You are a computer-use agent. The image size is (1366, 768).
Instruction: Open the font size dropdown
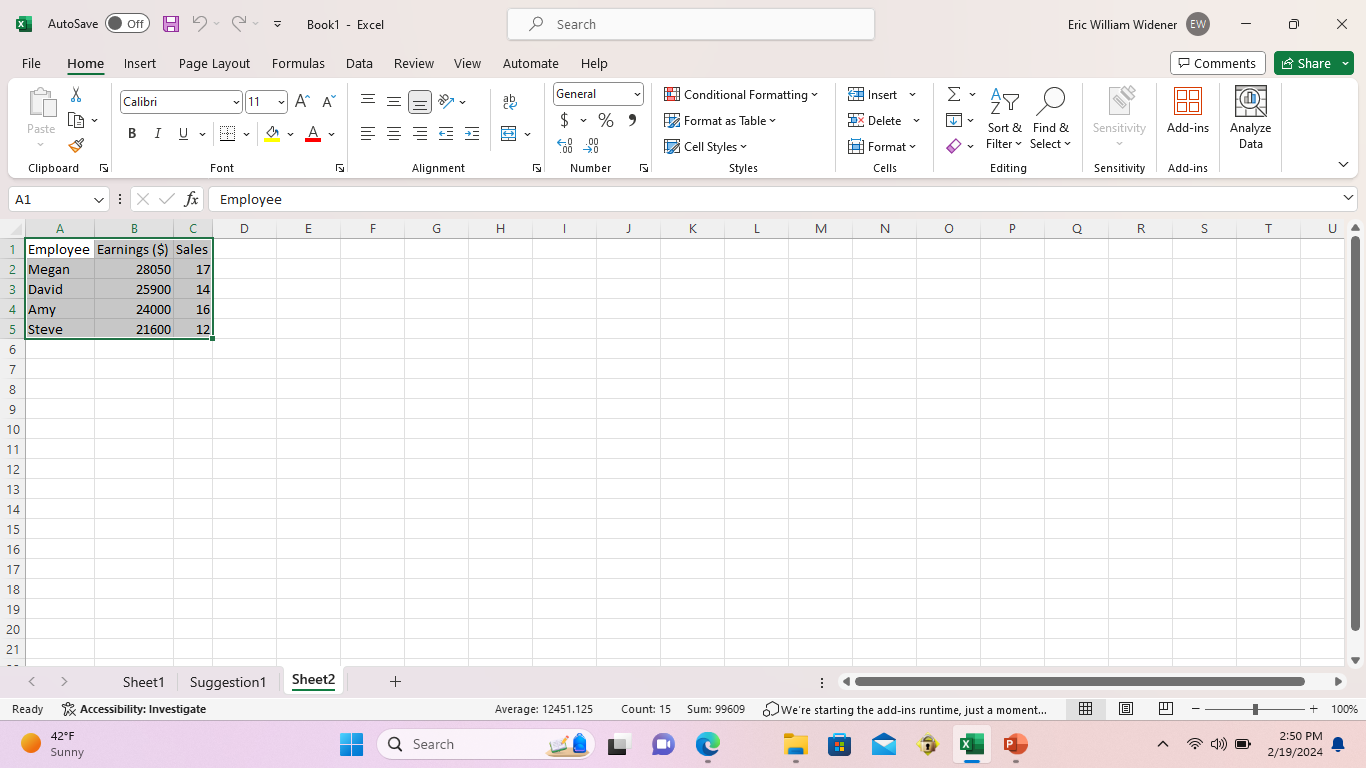281,102
